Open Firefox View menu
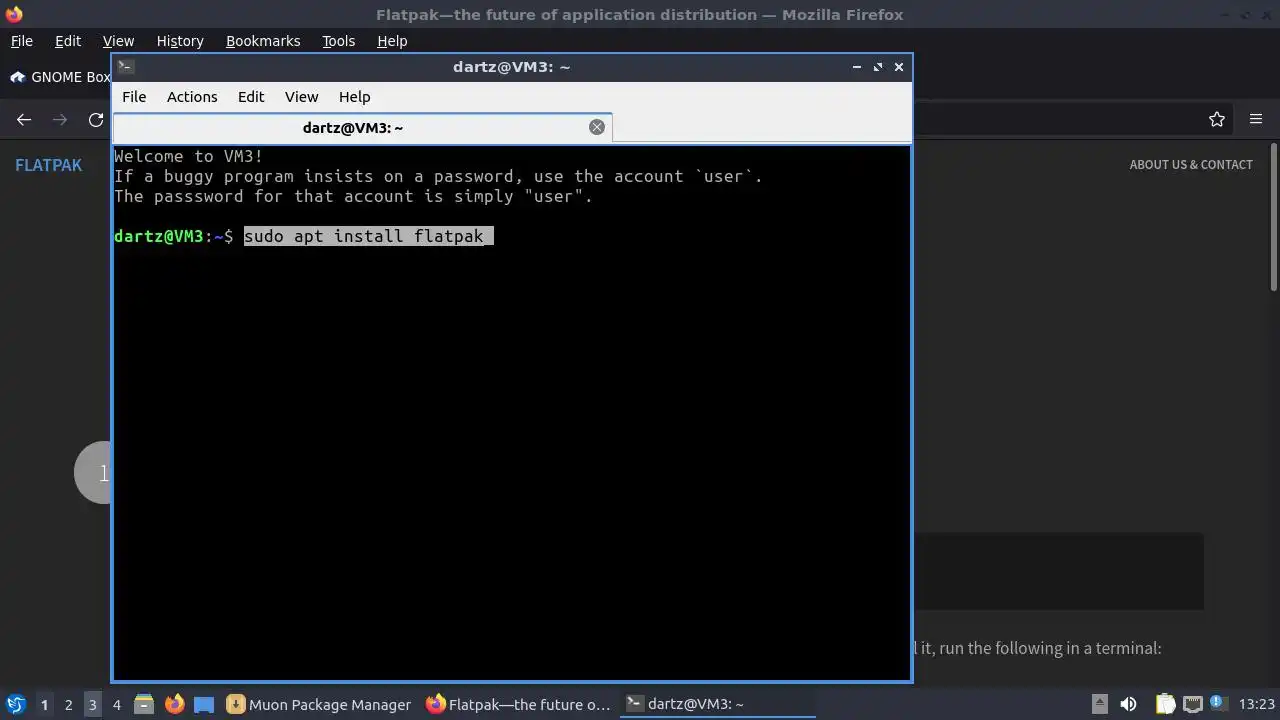This screenshot has height=720, width=1280. [x=118, y=41]
